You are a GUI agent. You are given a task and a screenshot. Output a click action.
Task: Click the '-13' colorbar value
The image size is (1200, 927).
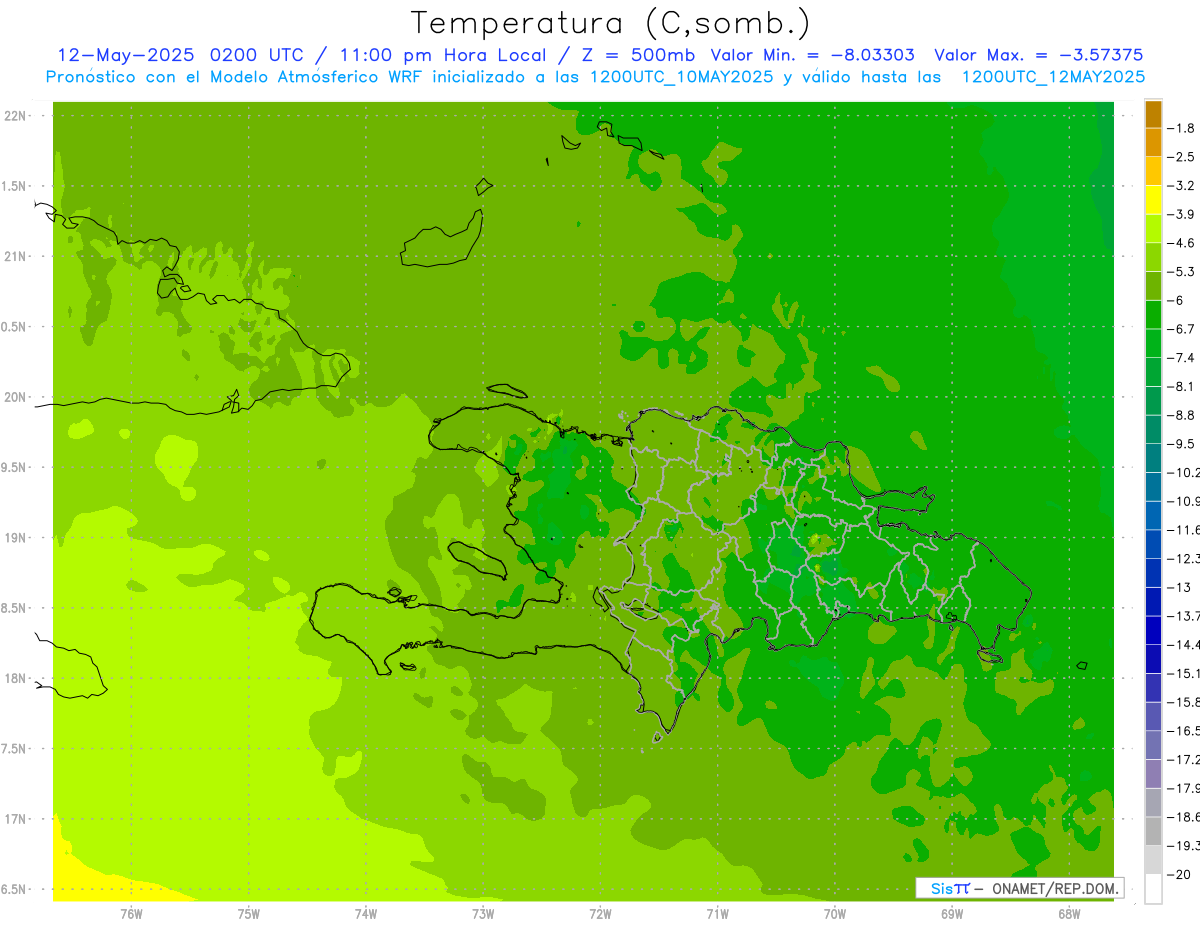tap(1180, 587)
